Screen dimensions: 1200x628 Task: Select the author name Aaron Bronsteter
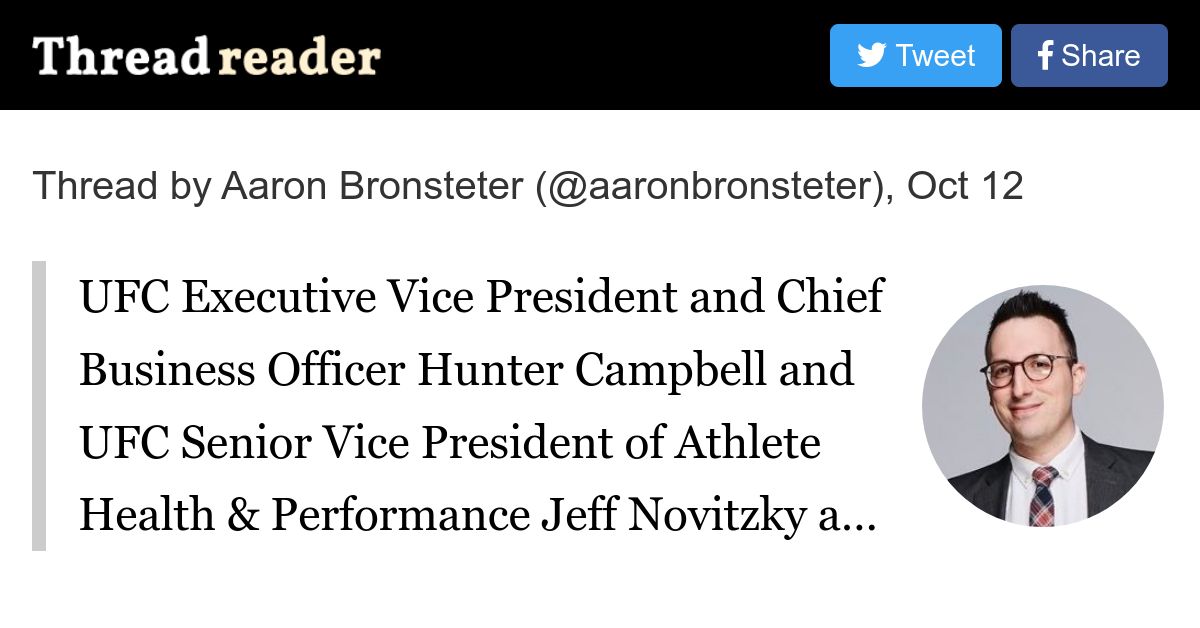tap(372, 186)
